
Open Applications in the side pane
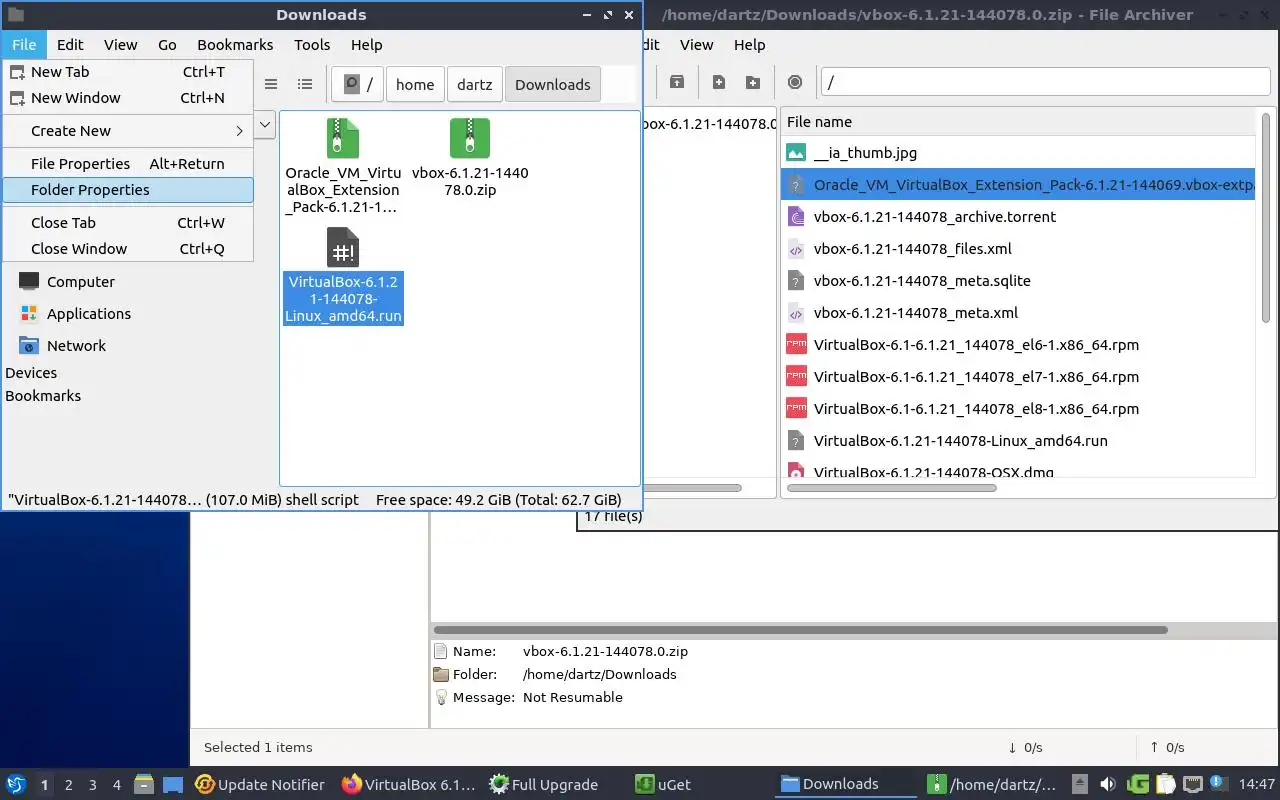tap(88, 314)
